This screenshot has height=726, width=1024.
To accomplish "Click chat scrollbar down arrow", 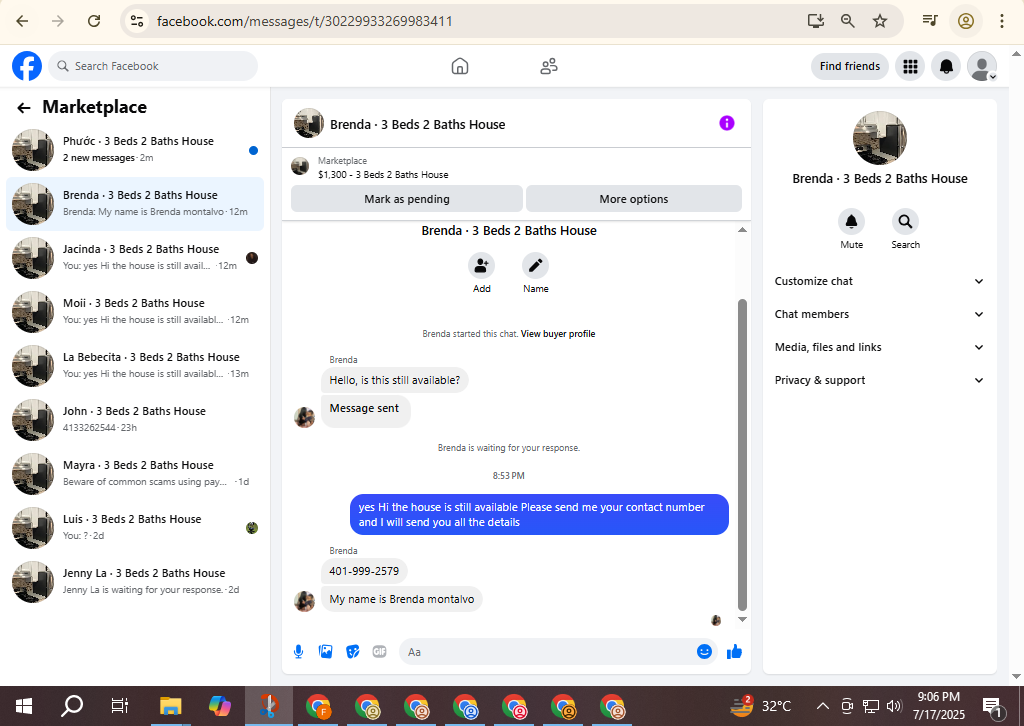I will [x=742, y=620].
